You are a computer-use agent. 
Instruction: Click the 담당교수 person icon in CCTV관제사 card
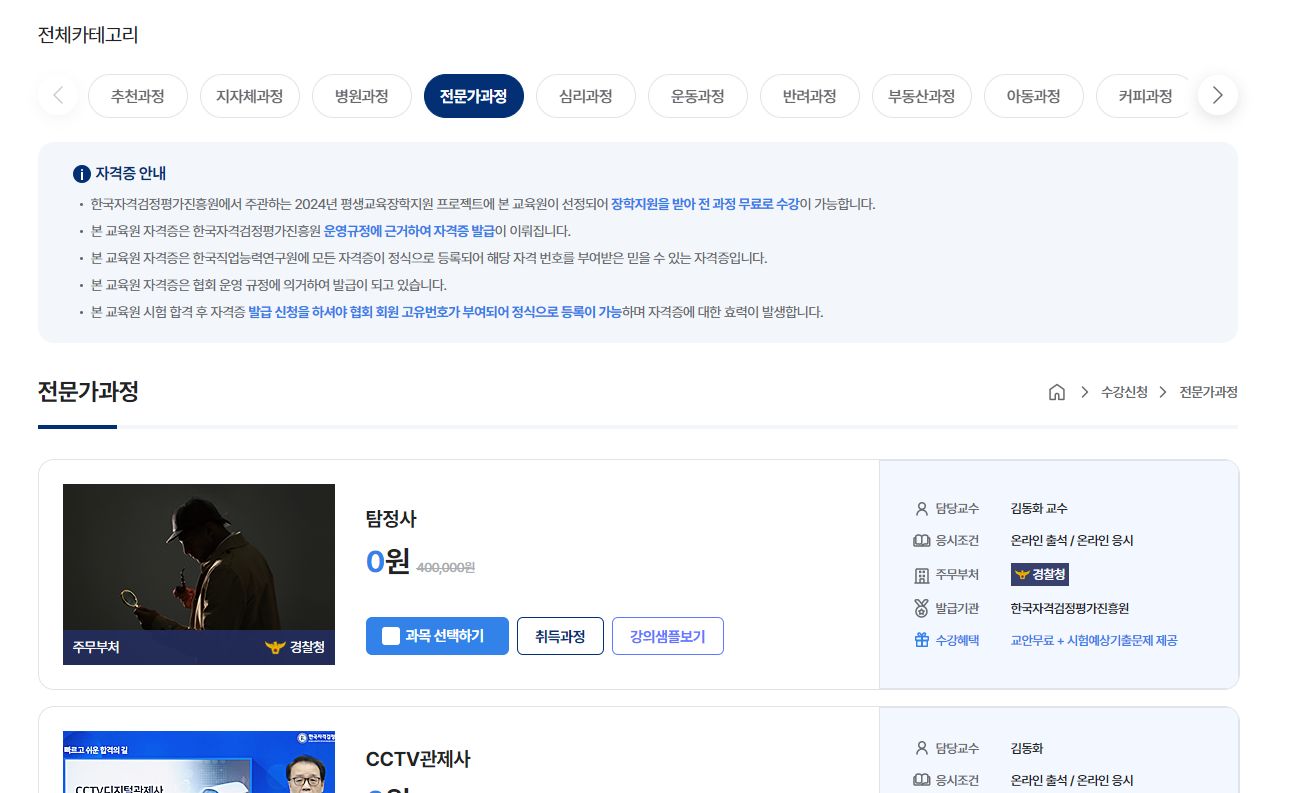coord(921,748)
